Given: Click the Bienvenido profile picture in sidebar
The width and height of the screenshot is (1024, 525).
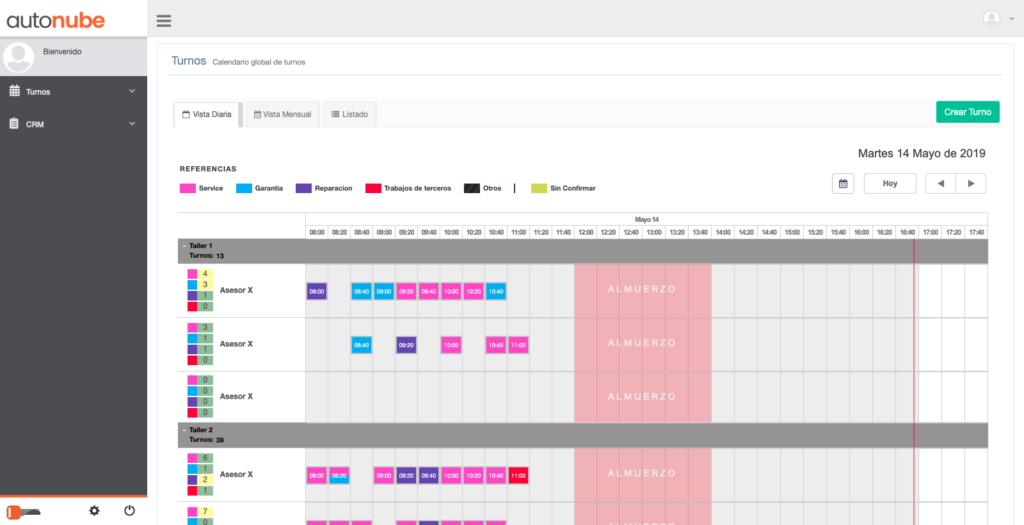Looking at the screenshot, I should coord(18,57).
